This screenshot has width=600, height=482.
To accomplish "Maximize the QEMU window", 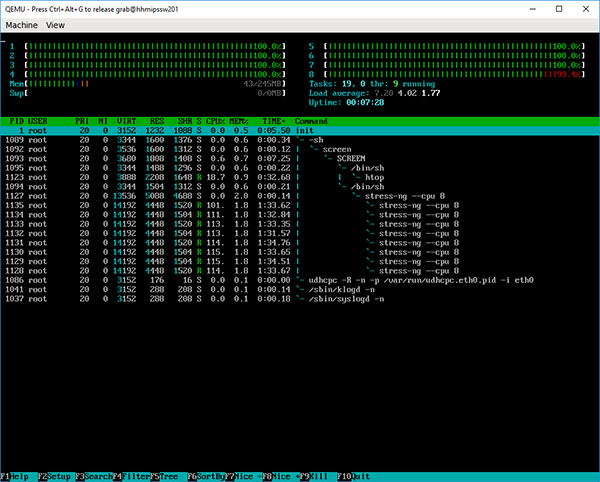I will tap(559, 9).
